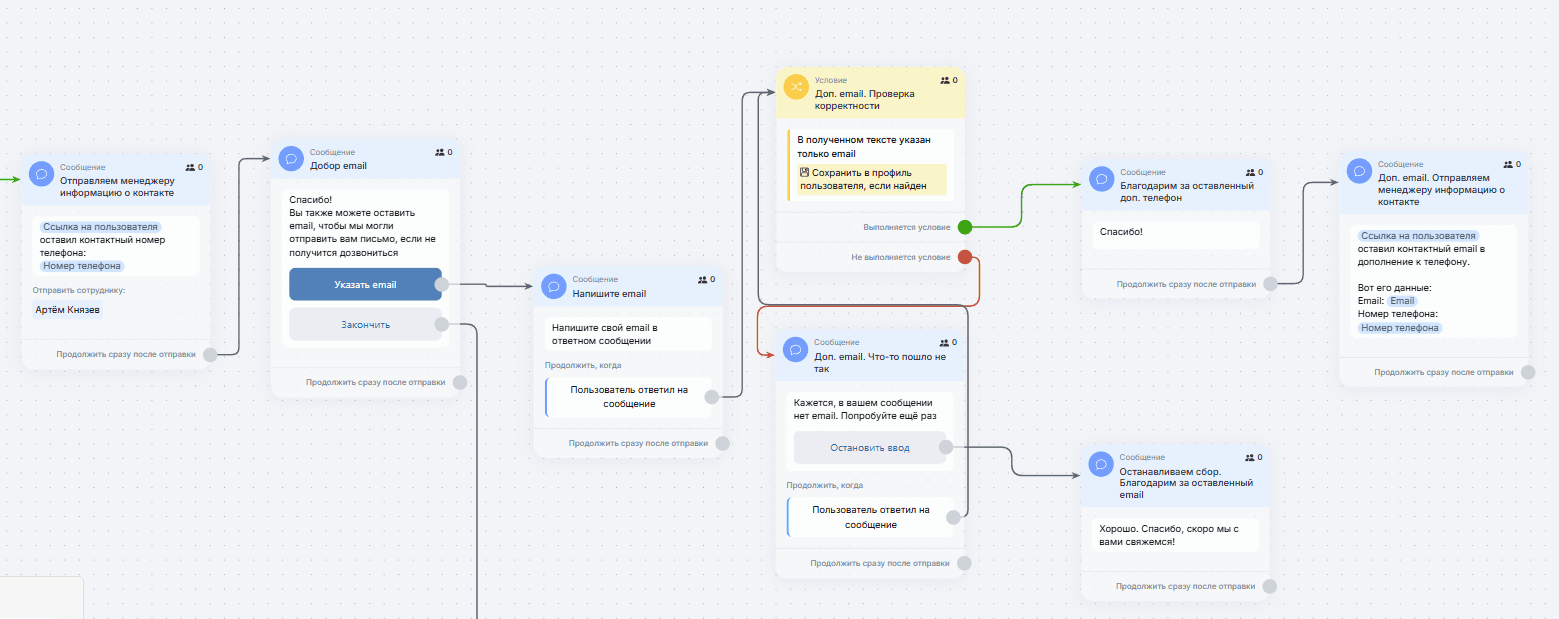The image size is (1559, 619).
Task: Click green Выполняется условие output connector
Action: tap(965, 227)
